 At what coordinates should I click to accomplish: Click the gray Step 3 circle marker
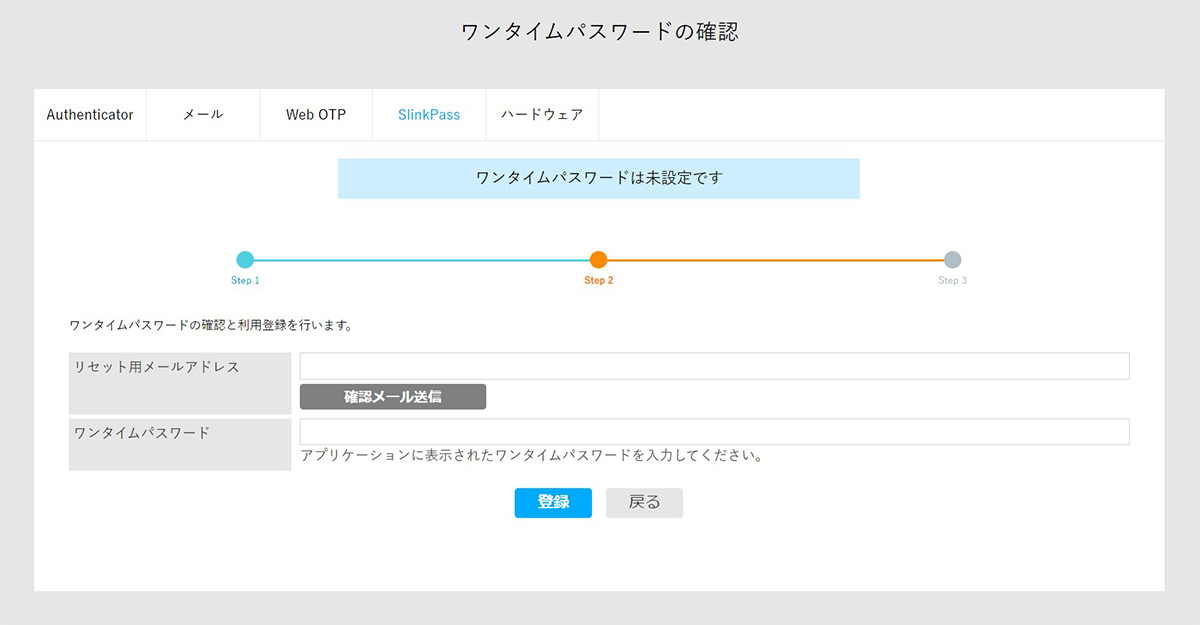tap(952, 260)
